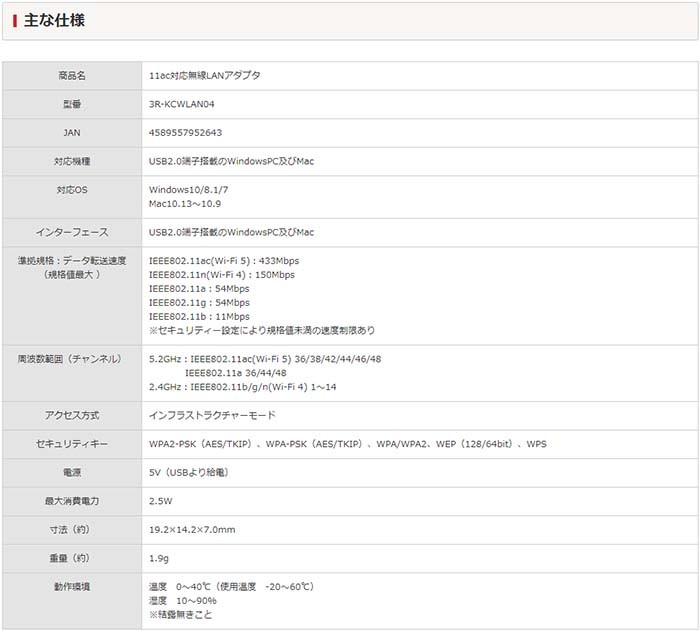Screen dimensions: 700x631
Task: Click the インターフェース row label
Action: coord(72,232)
